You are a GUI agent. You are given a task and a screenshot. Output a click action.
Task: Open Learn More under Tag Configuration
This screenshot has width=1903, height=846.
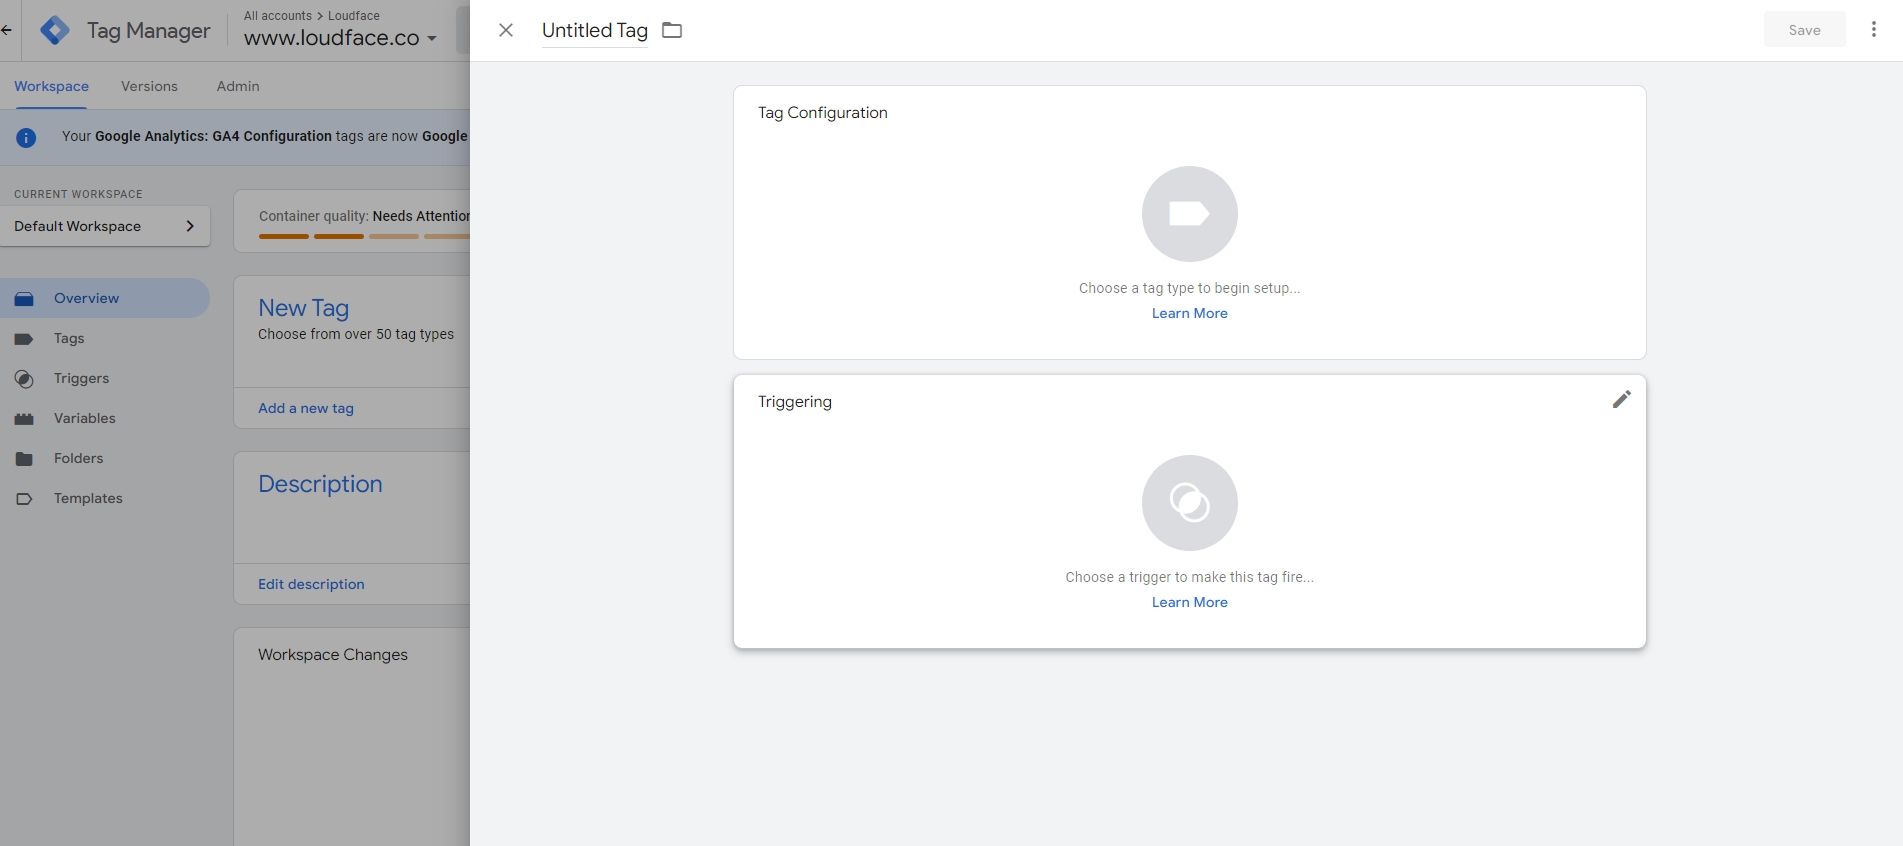pyautogui.click(x=1189, y=313)
